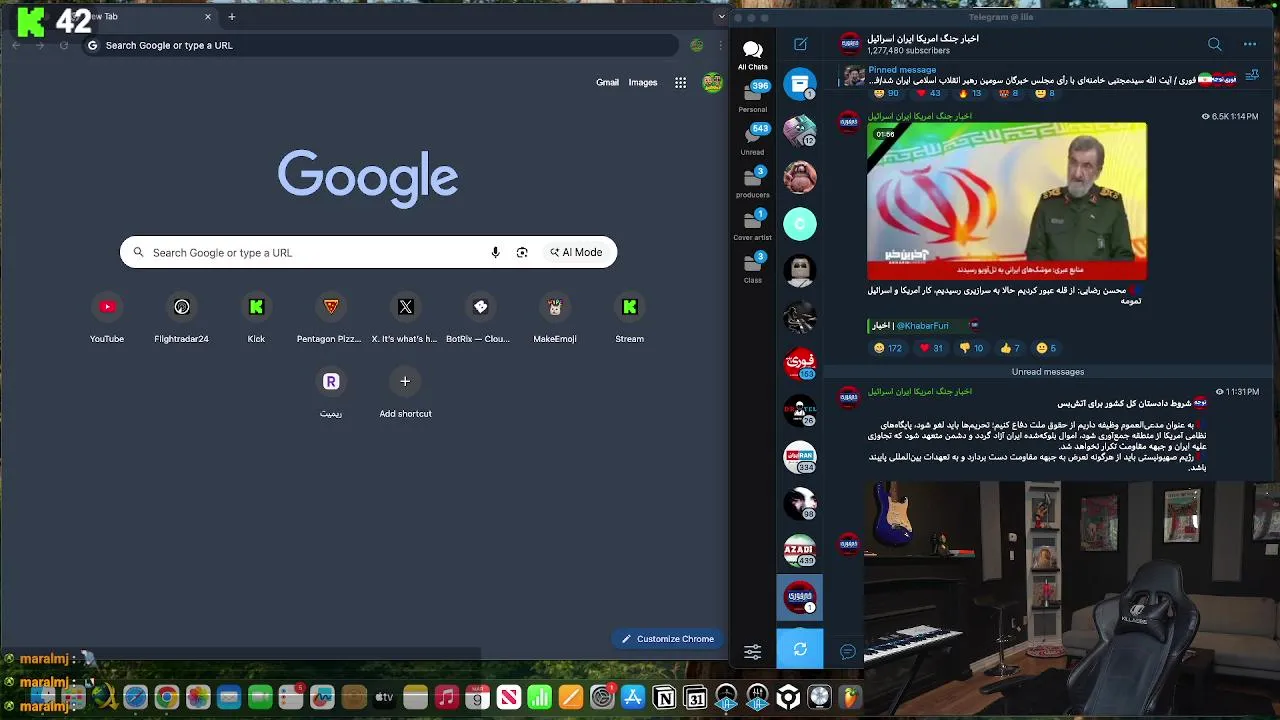This screenshot has width=1280, height=720.
Task: Toggle the fire reaction with 13
Action: click(969, 93)
